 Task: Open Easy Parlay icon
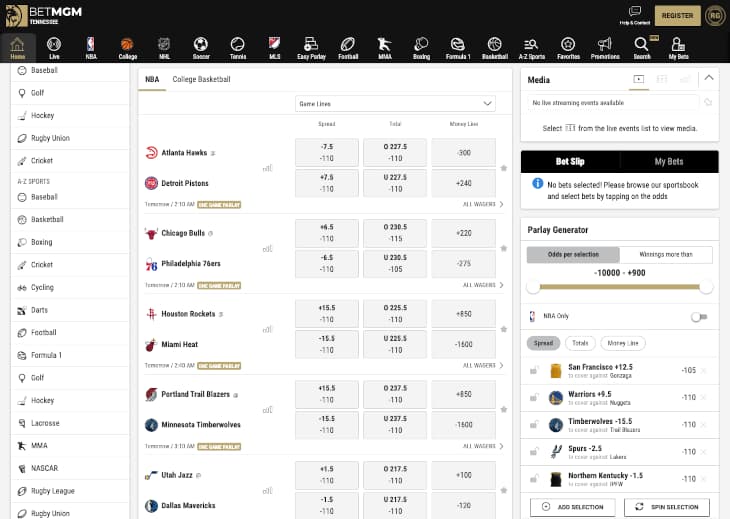[311, 48]
